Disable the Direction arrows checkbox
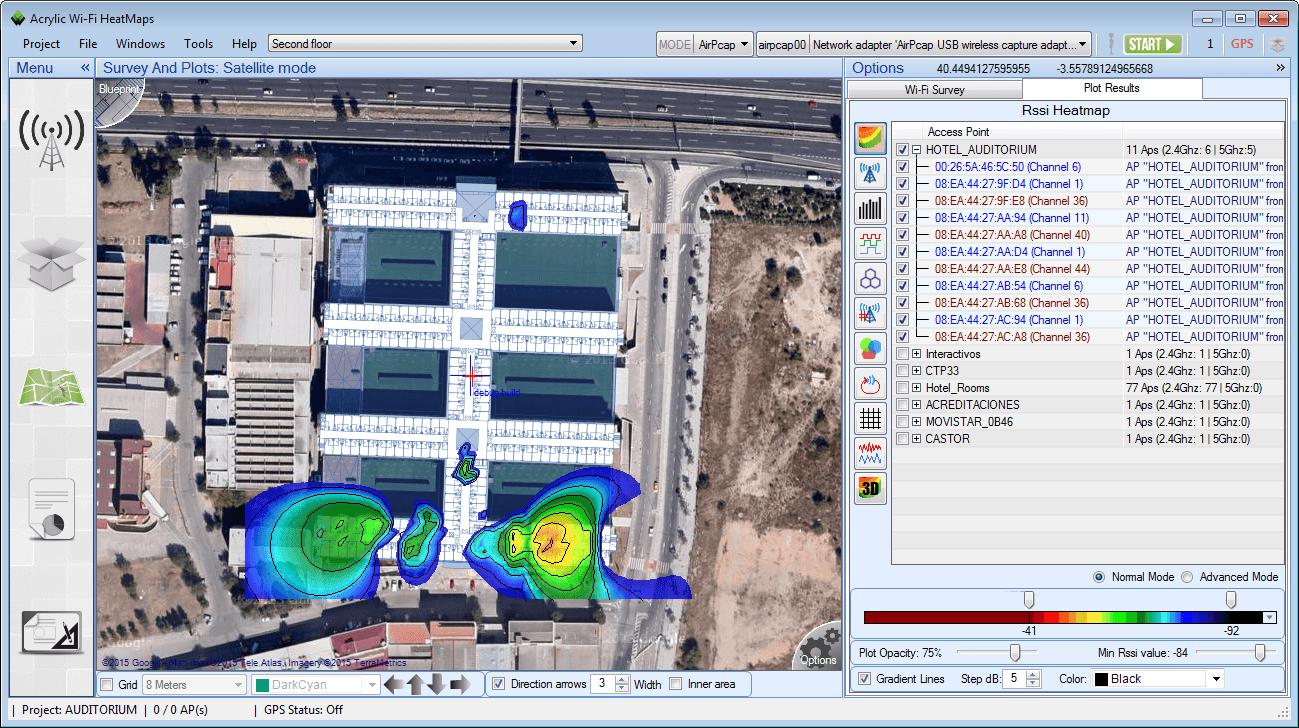This screenshot has width=1299, height=728. 497,683
